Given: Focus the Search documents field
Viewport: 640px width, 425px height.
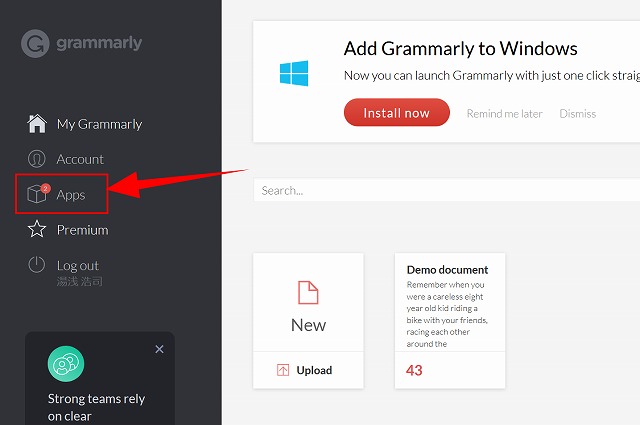Looking at the screenshot, I should (x=447, y=190).
